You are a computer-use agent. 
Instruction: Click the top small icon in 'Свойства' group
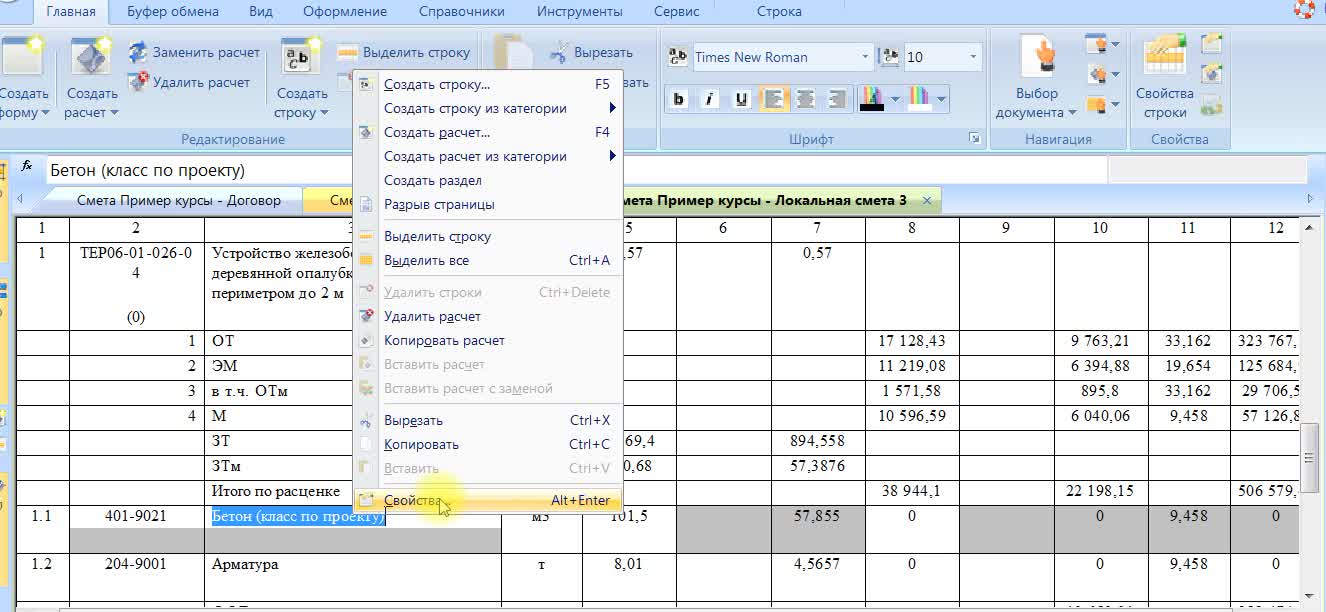pyautogui.click(x=1212, y=44)
